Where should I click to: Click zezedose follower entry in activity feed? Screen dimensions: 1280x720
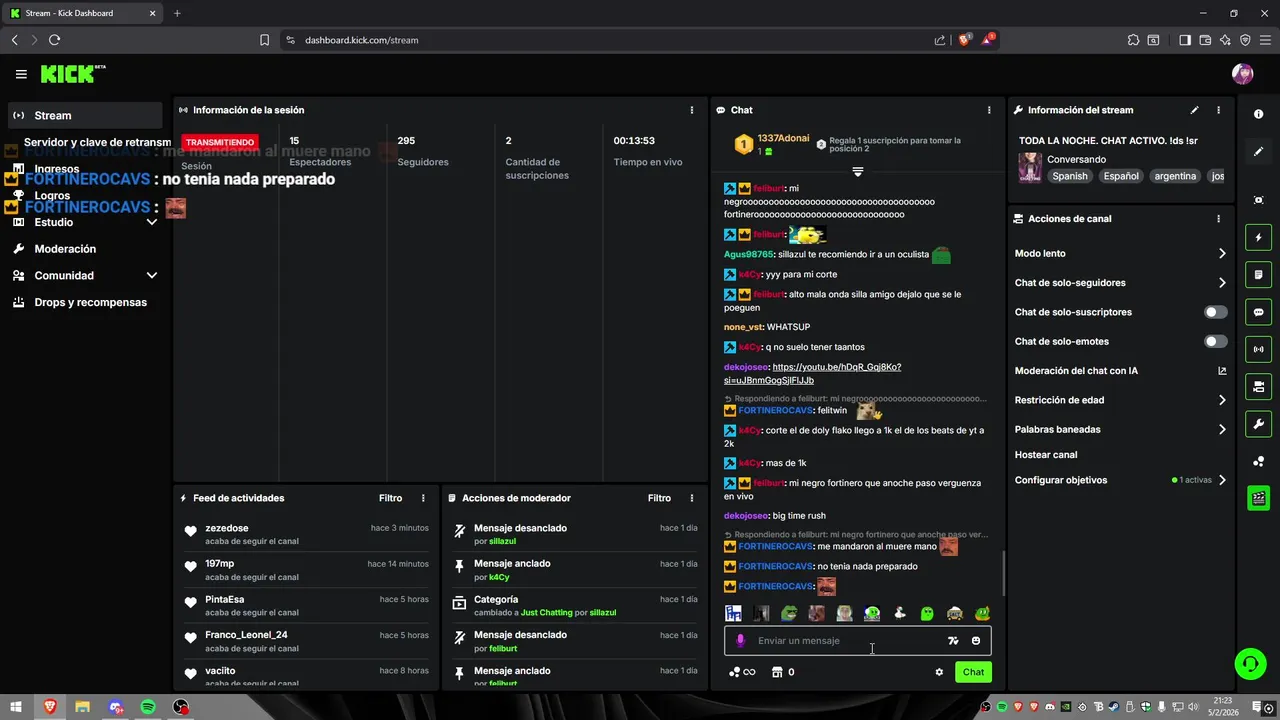coord(306,534)
